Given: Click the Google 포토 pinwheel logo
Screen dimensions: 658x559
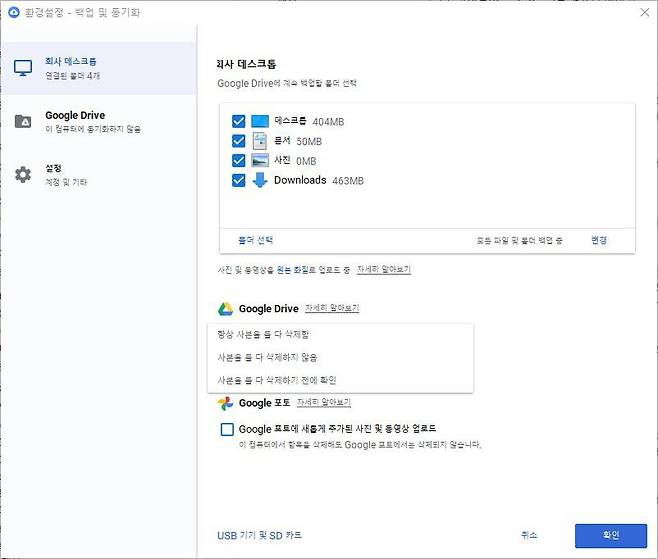Looking at the screenshot, I should 225,403.
